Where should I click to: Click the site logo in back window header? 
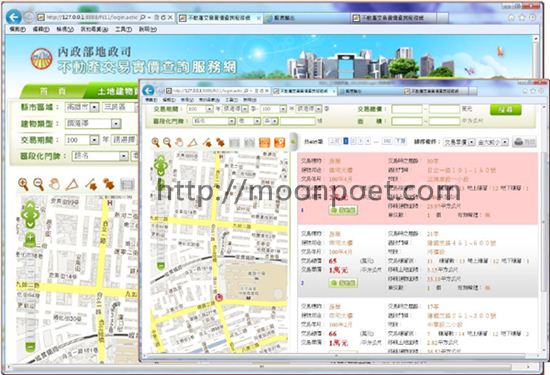coord(42,59)
